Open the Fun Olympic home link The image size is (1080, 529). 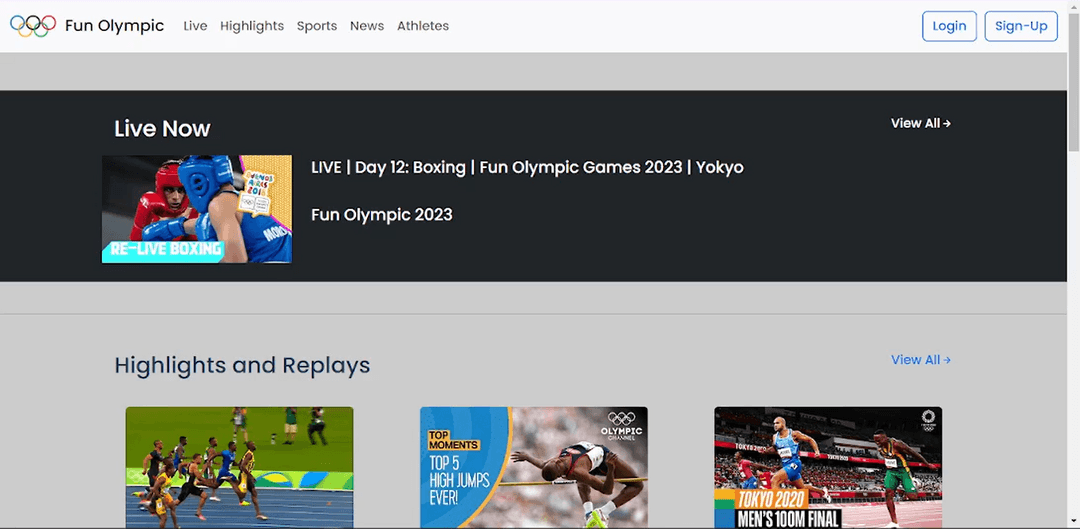point(114,26)
